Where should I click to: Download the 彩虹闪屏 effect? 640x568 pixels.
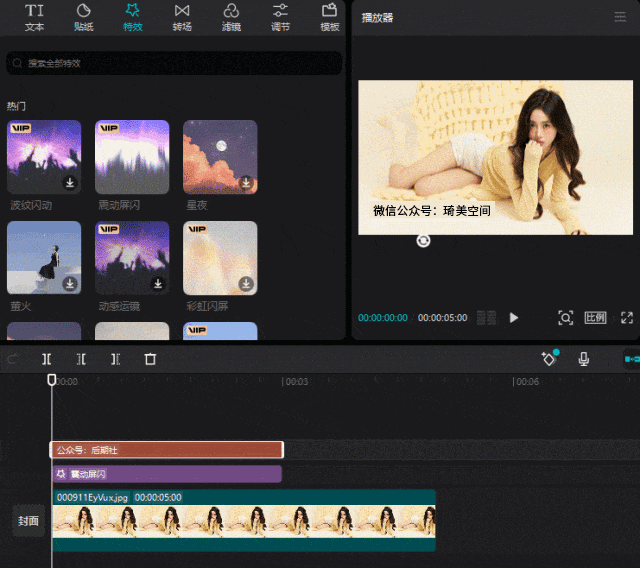pyautogui.click(x=246, y=283)
